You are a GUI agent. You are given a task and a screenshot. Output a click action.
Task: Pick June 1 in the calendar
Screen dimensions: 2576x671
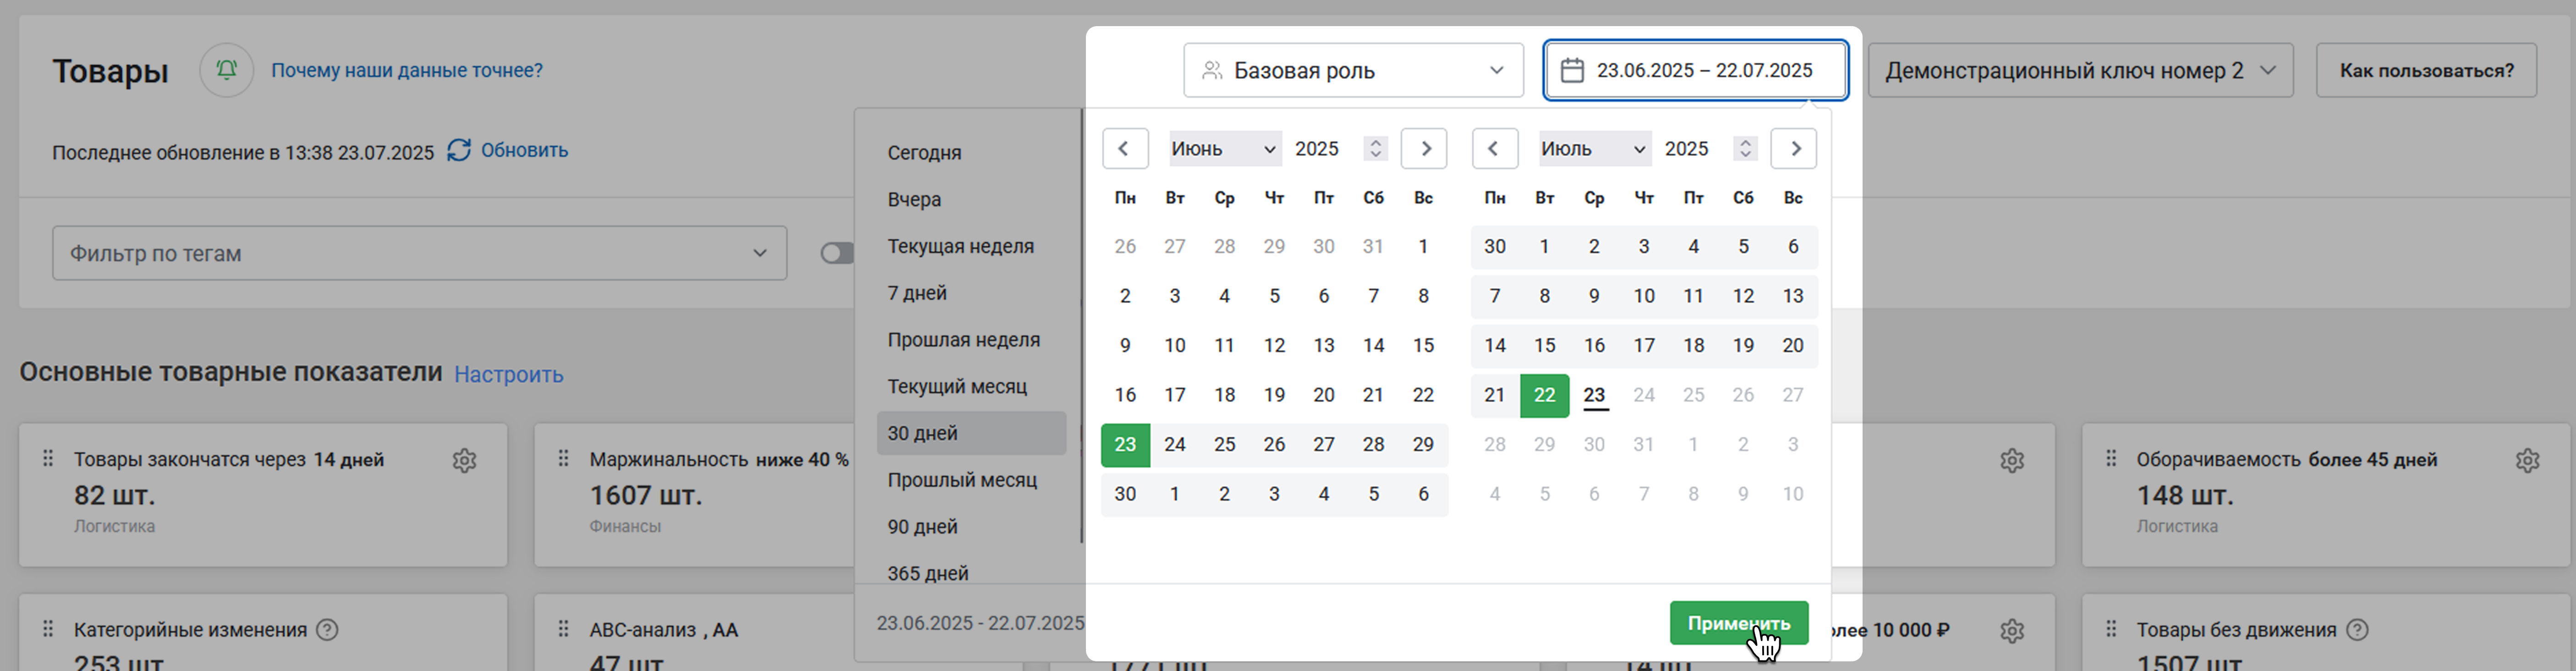point(1423,246)
